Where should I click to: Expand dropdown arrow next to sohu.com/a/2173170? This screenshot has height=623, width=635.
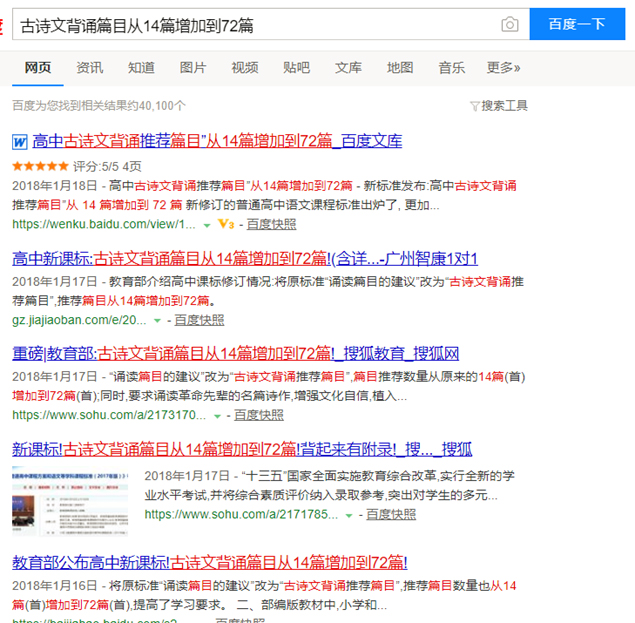pyautogui.click(x=217, y=416)
